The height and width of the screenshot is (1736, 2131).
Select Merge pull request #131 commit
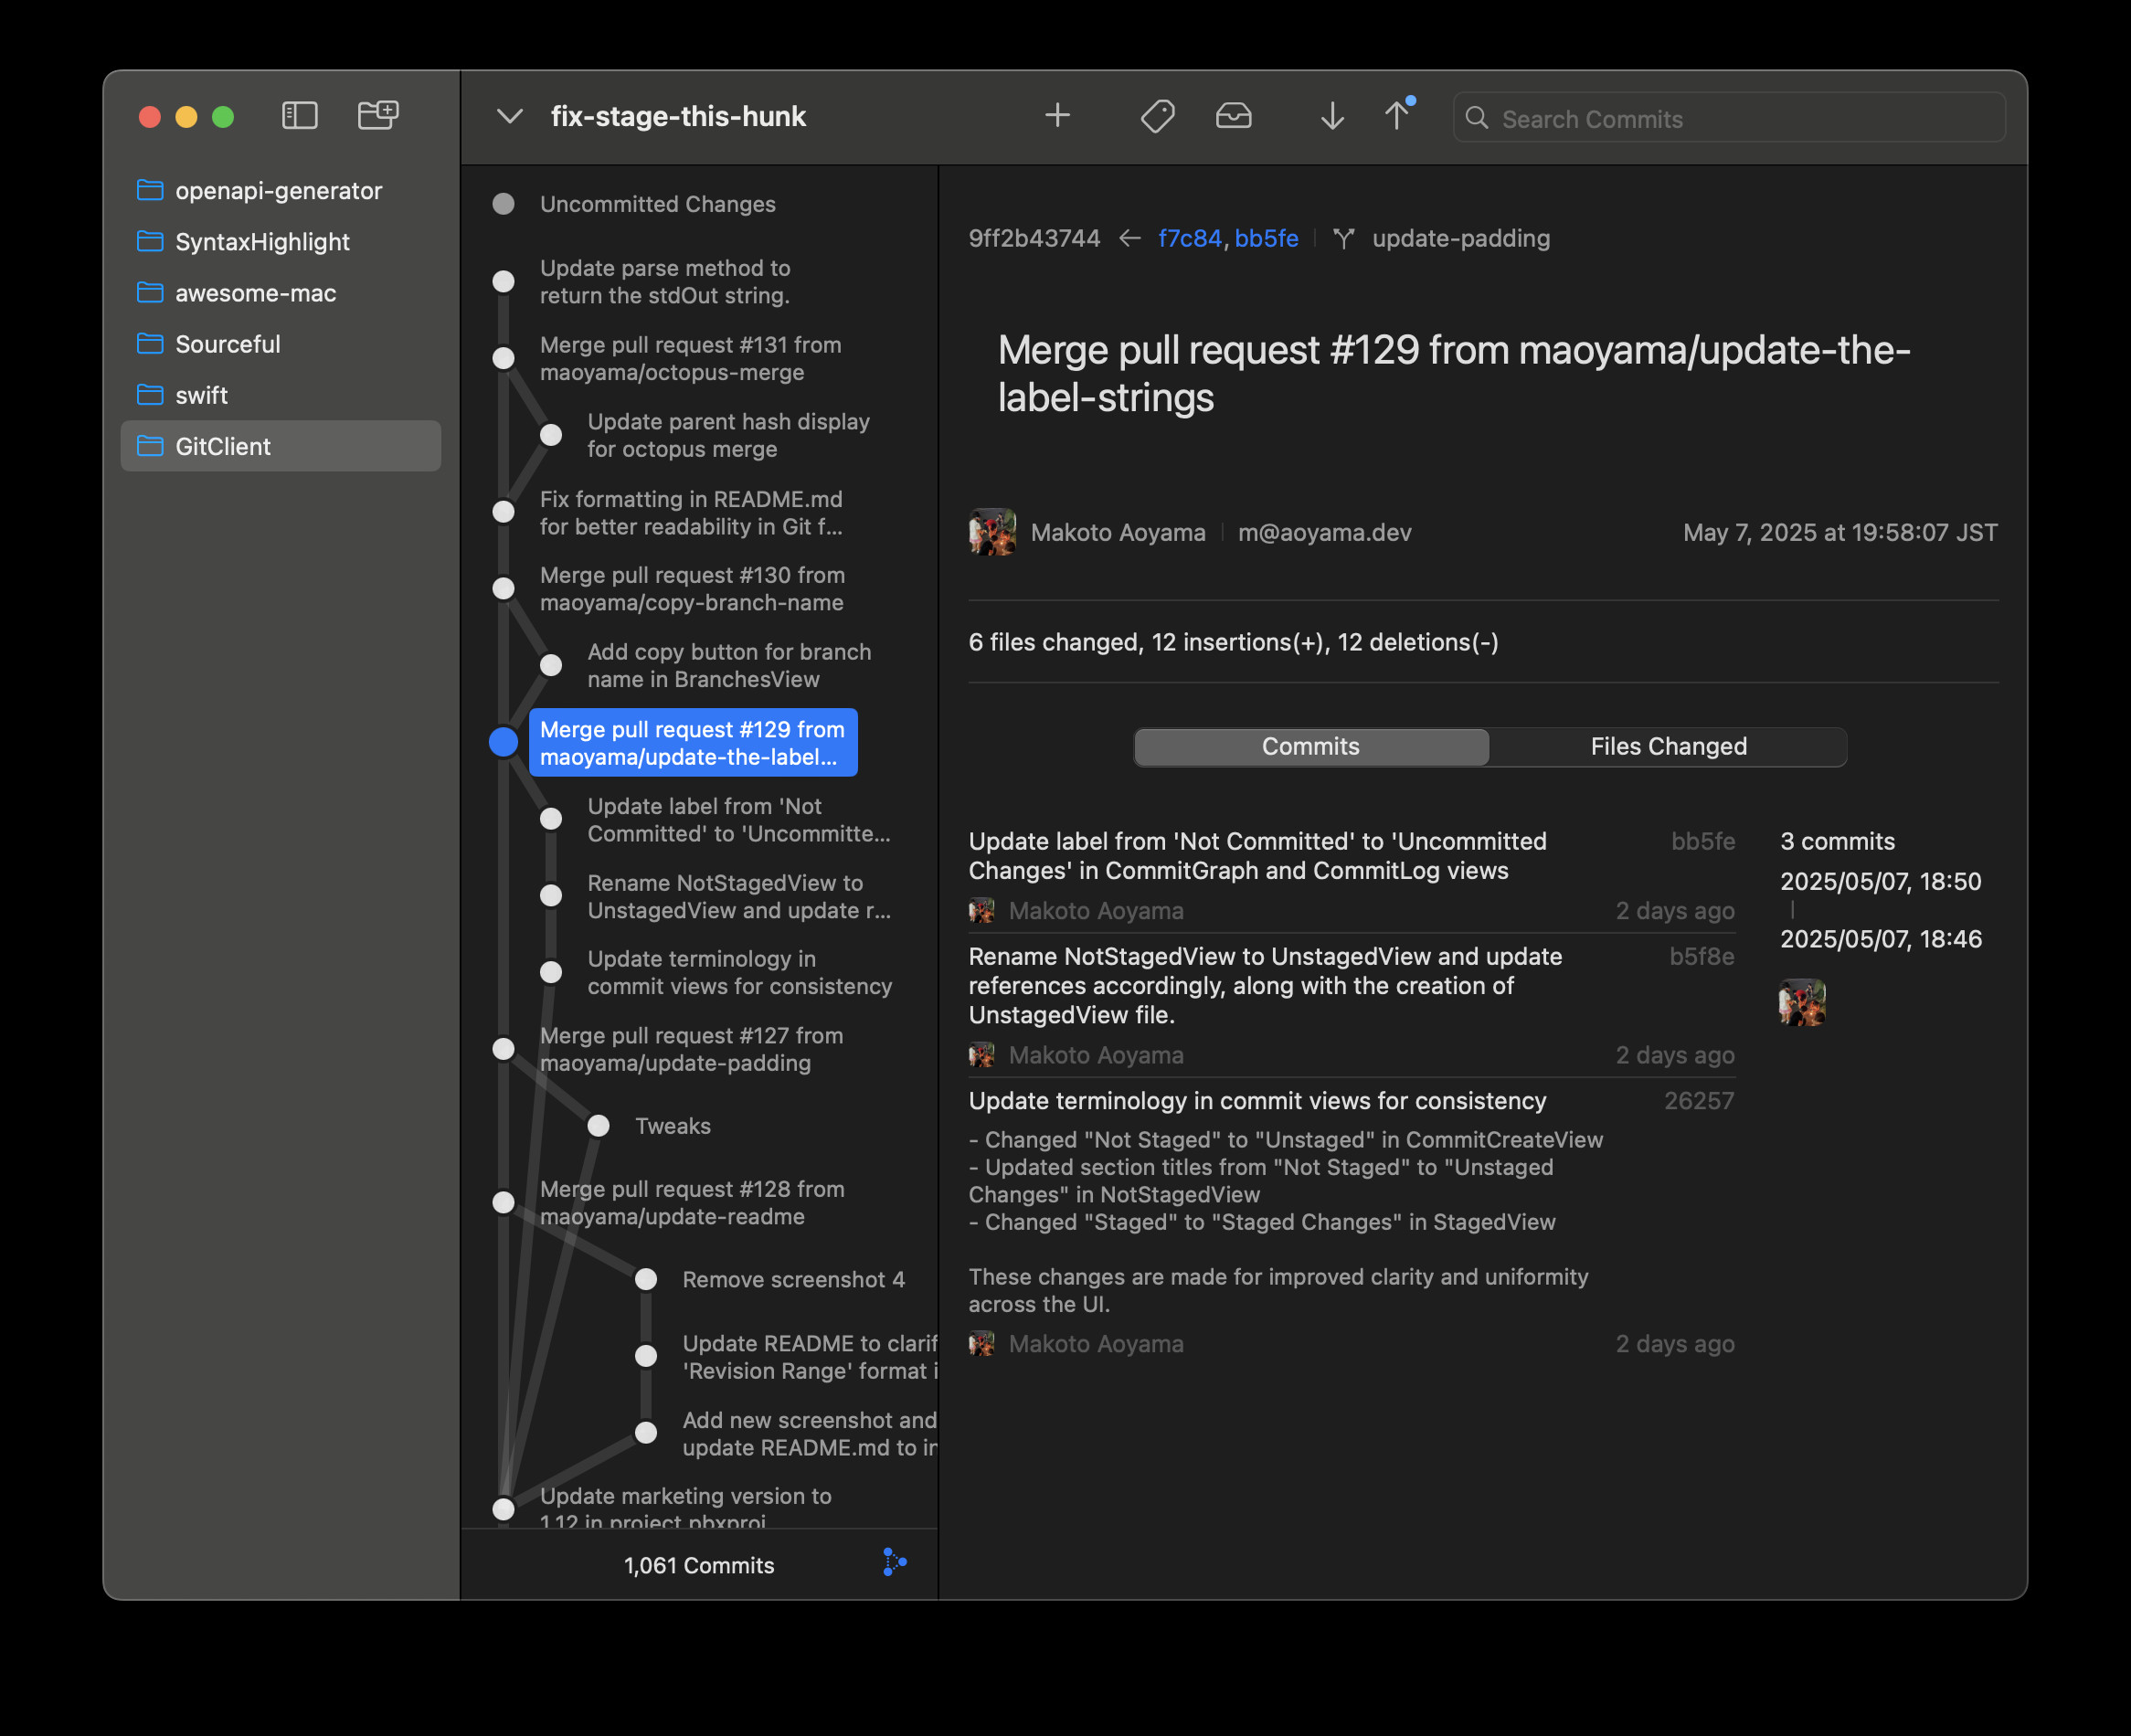click(690, 358)
